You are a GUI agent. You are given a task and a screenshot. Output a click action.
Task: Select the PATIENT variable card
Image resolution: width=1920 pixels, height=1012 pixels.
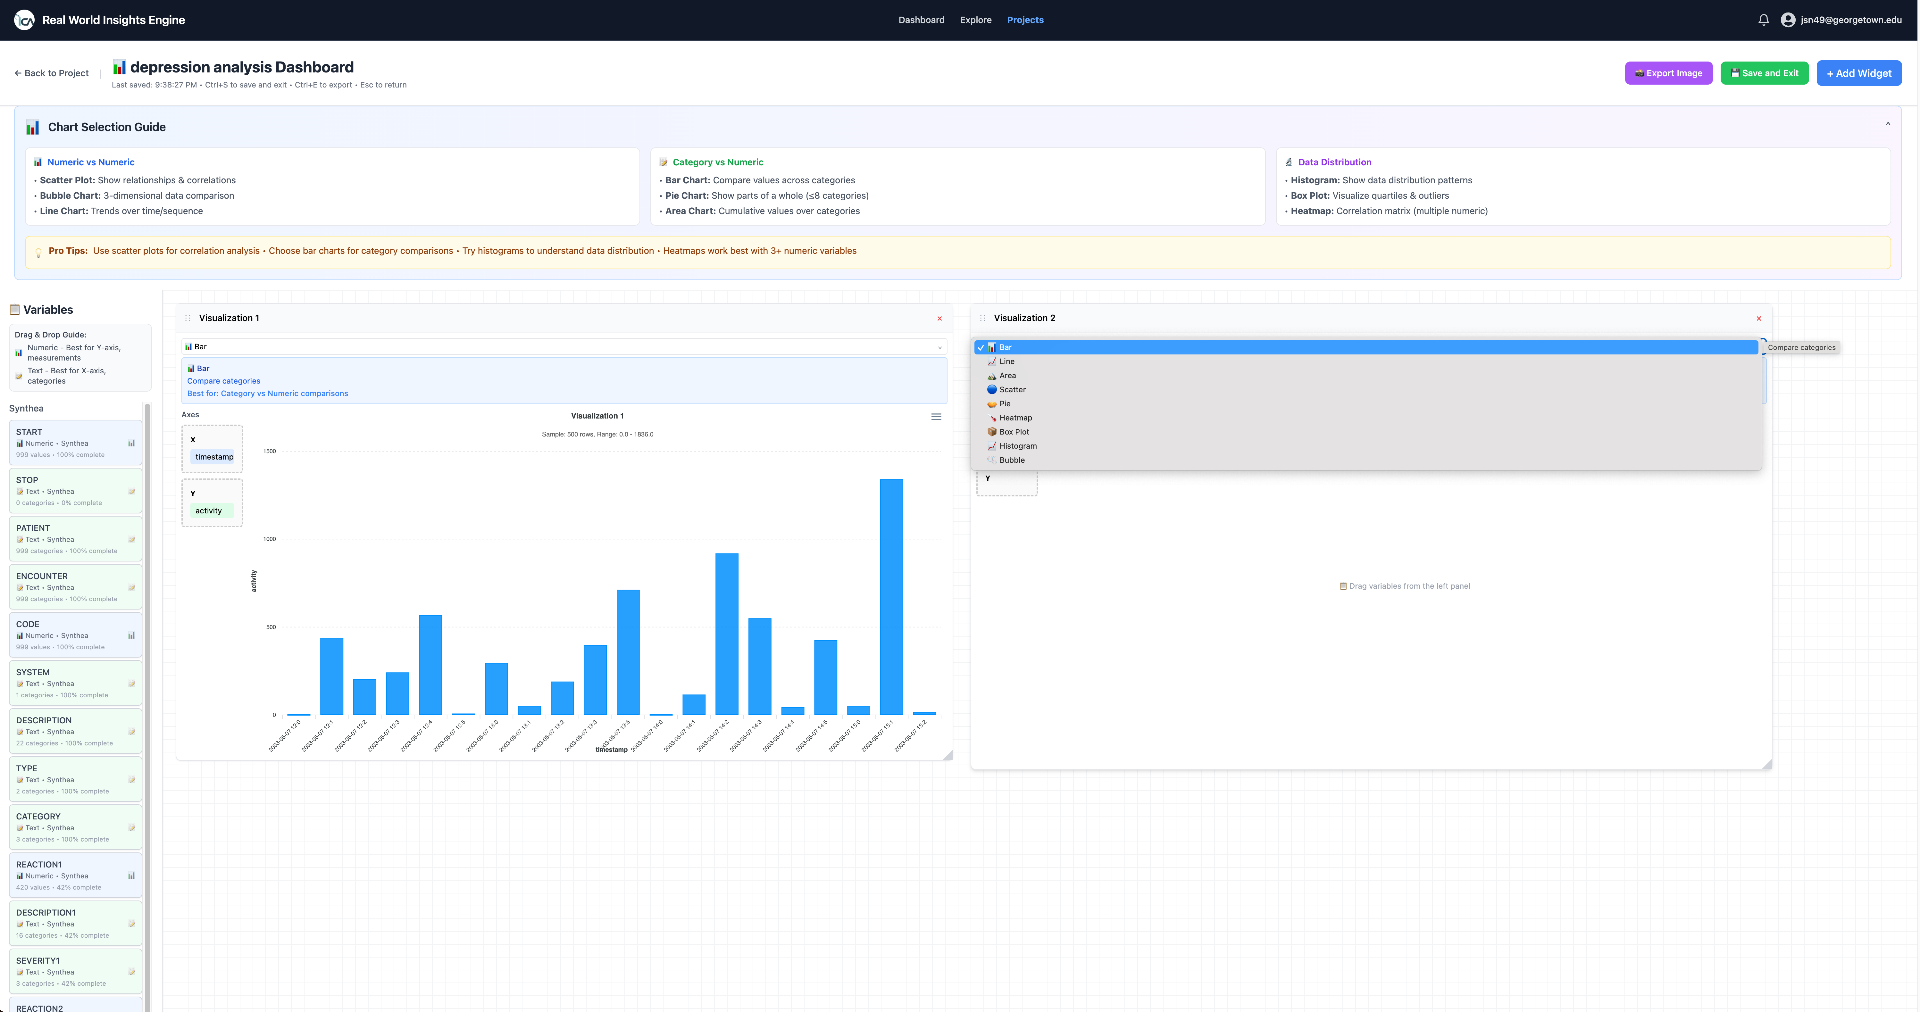pyautogui.click(x=76, y=539)
